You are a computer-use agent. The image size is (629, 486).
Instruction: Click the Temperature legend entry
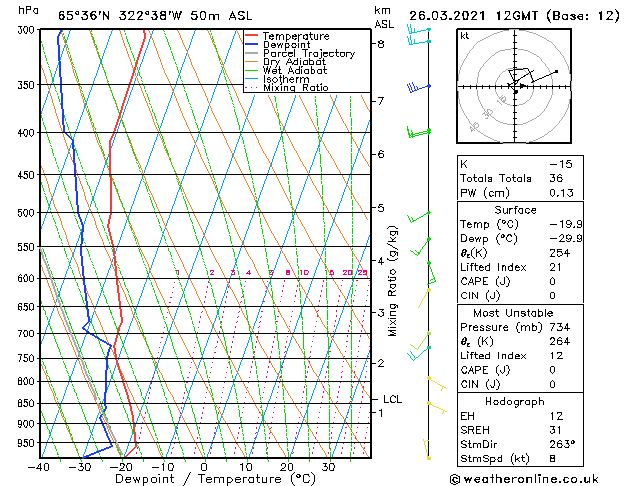coord(296,36)
